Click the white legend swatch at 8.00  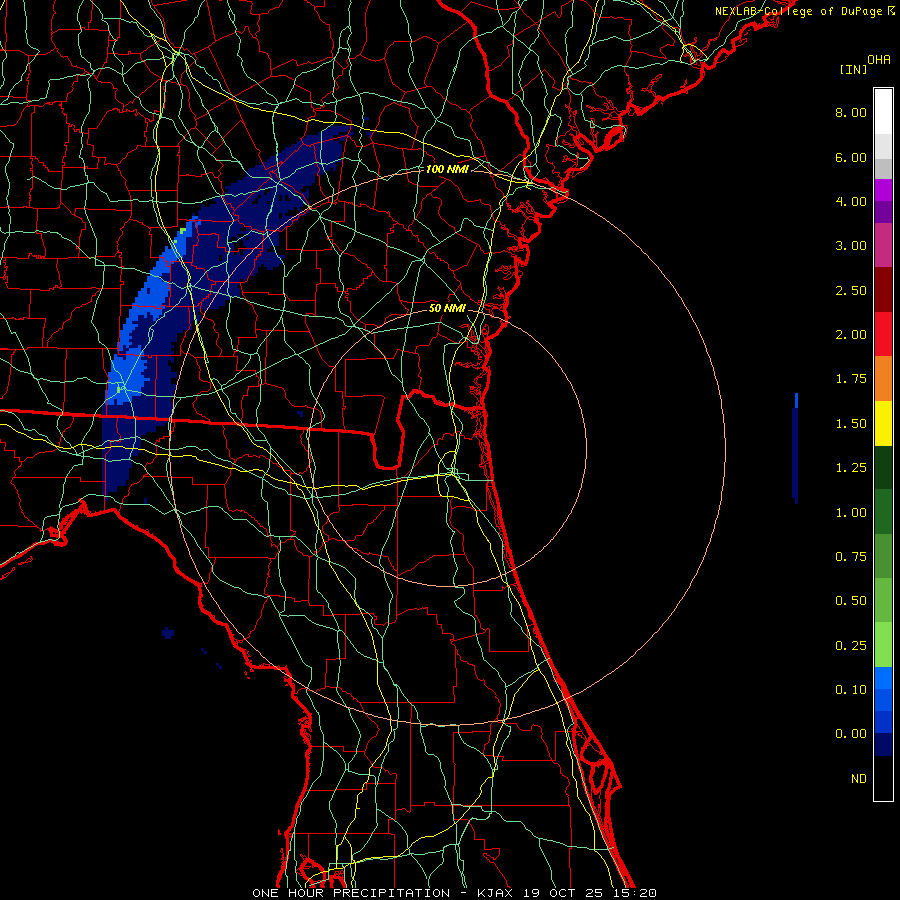(x=883, y=112)
